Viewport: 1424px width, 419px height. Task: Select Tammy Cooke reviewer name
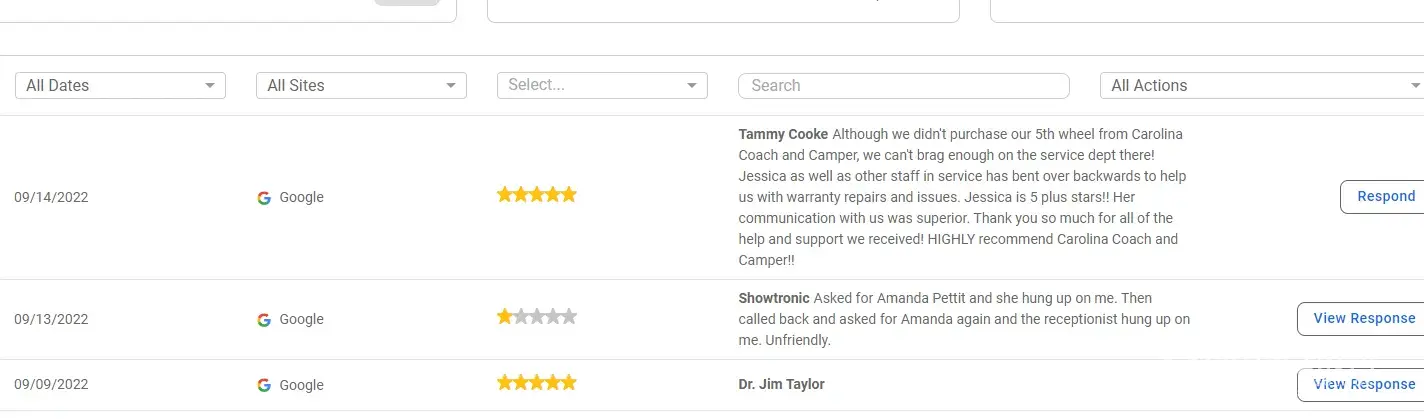pos(783,134)
